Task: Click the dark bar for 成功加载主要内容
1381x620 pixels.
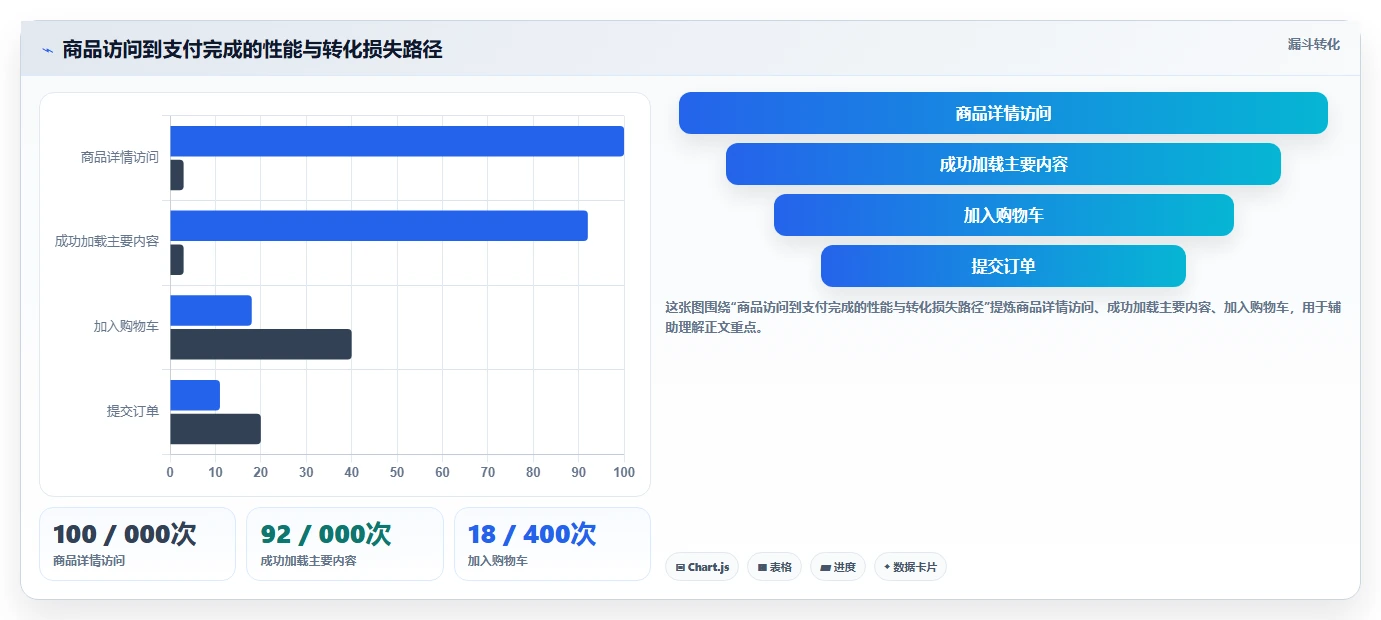Action: point(177,260)
